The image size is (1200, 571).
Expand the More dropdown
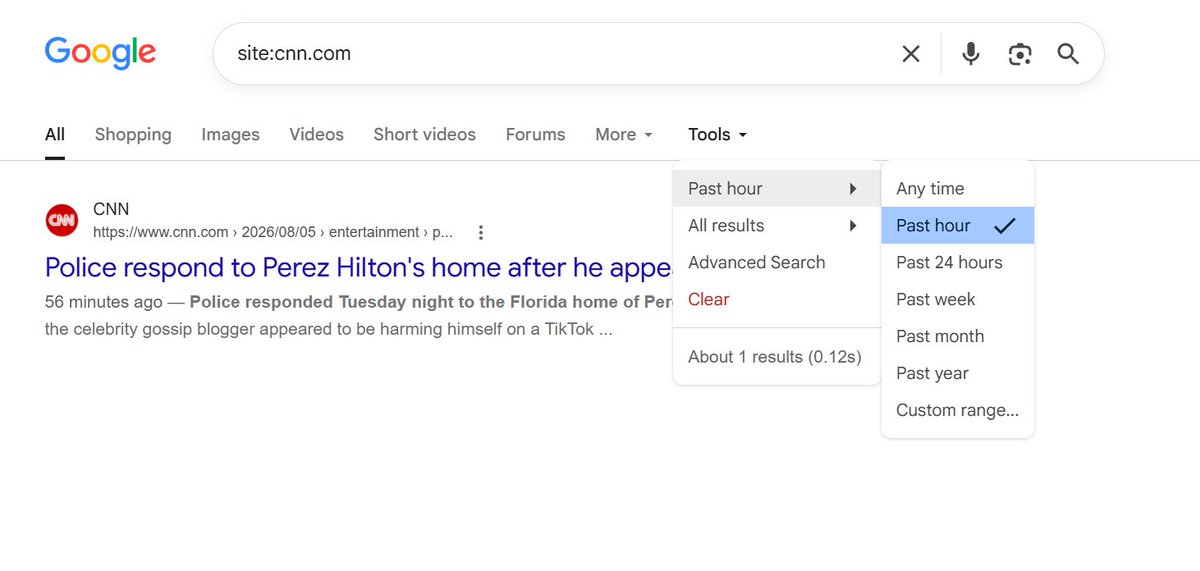624,135
